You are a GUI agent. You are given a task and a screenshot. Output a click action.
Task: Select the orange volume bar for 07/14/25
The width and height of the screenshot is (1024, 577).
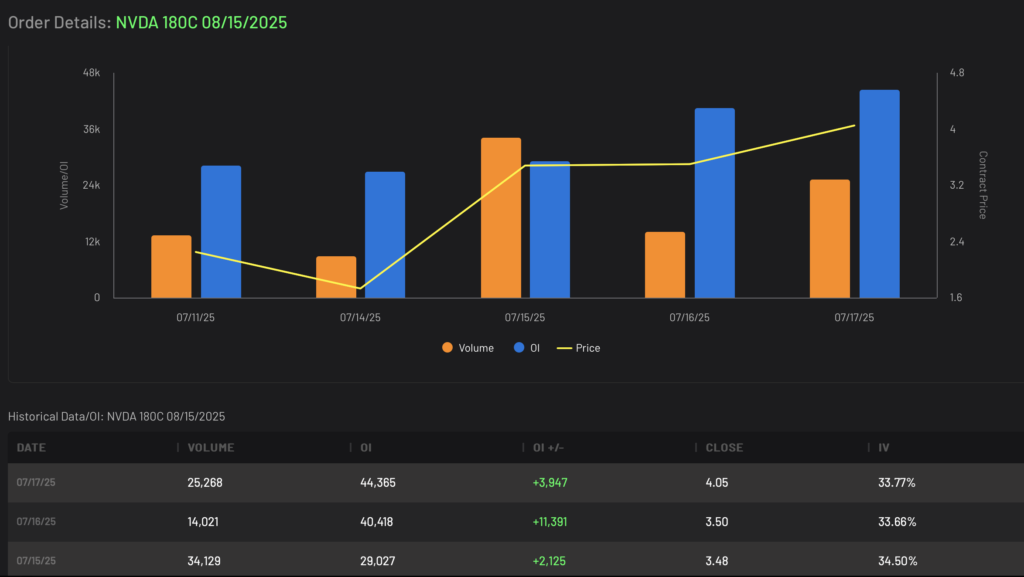point(336,277)
